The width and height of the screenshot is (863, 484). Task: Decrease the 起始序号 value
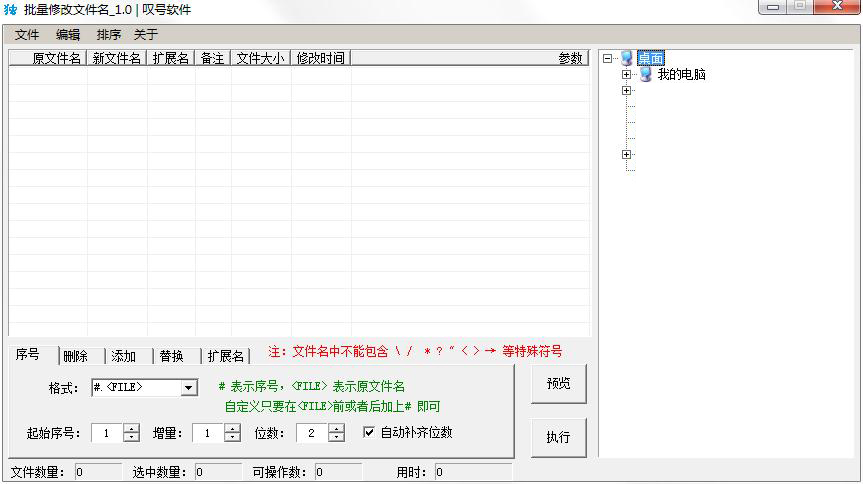tap(131, 437)
